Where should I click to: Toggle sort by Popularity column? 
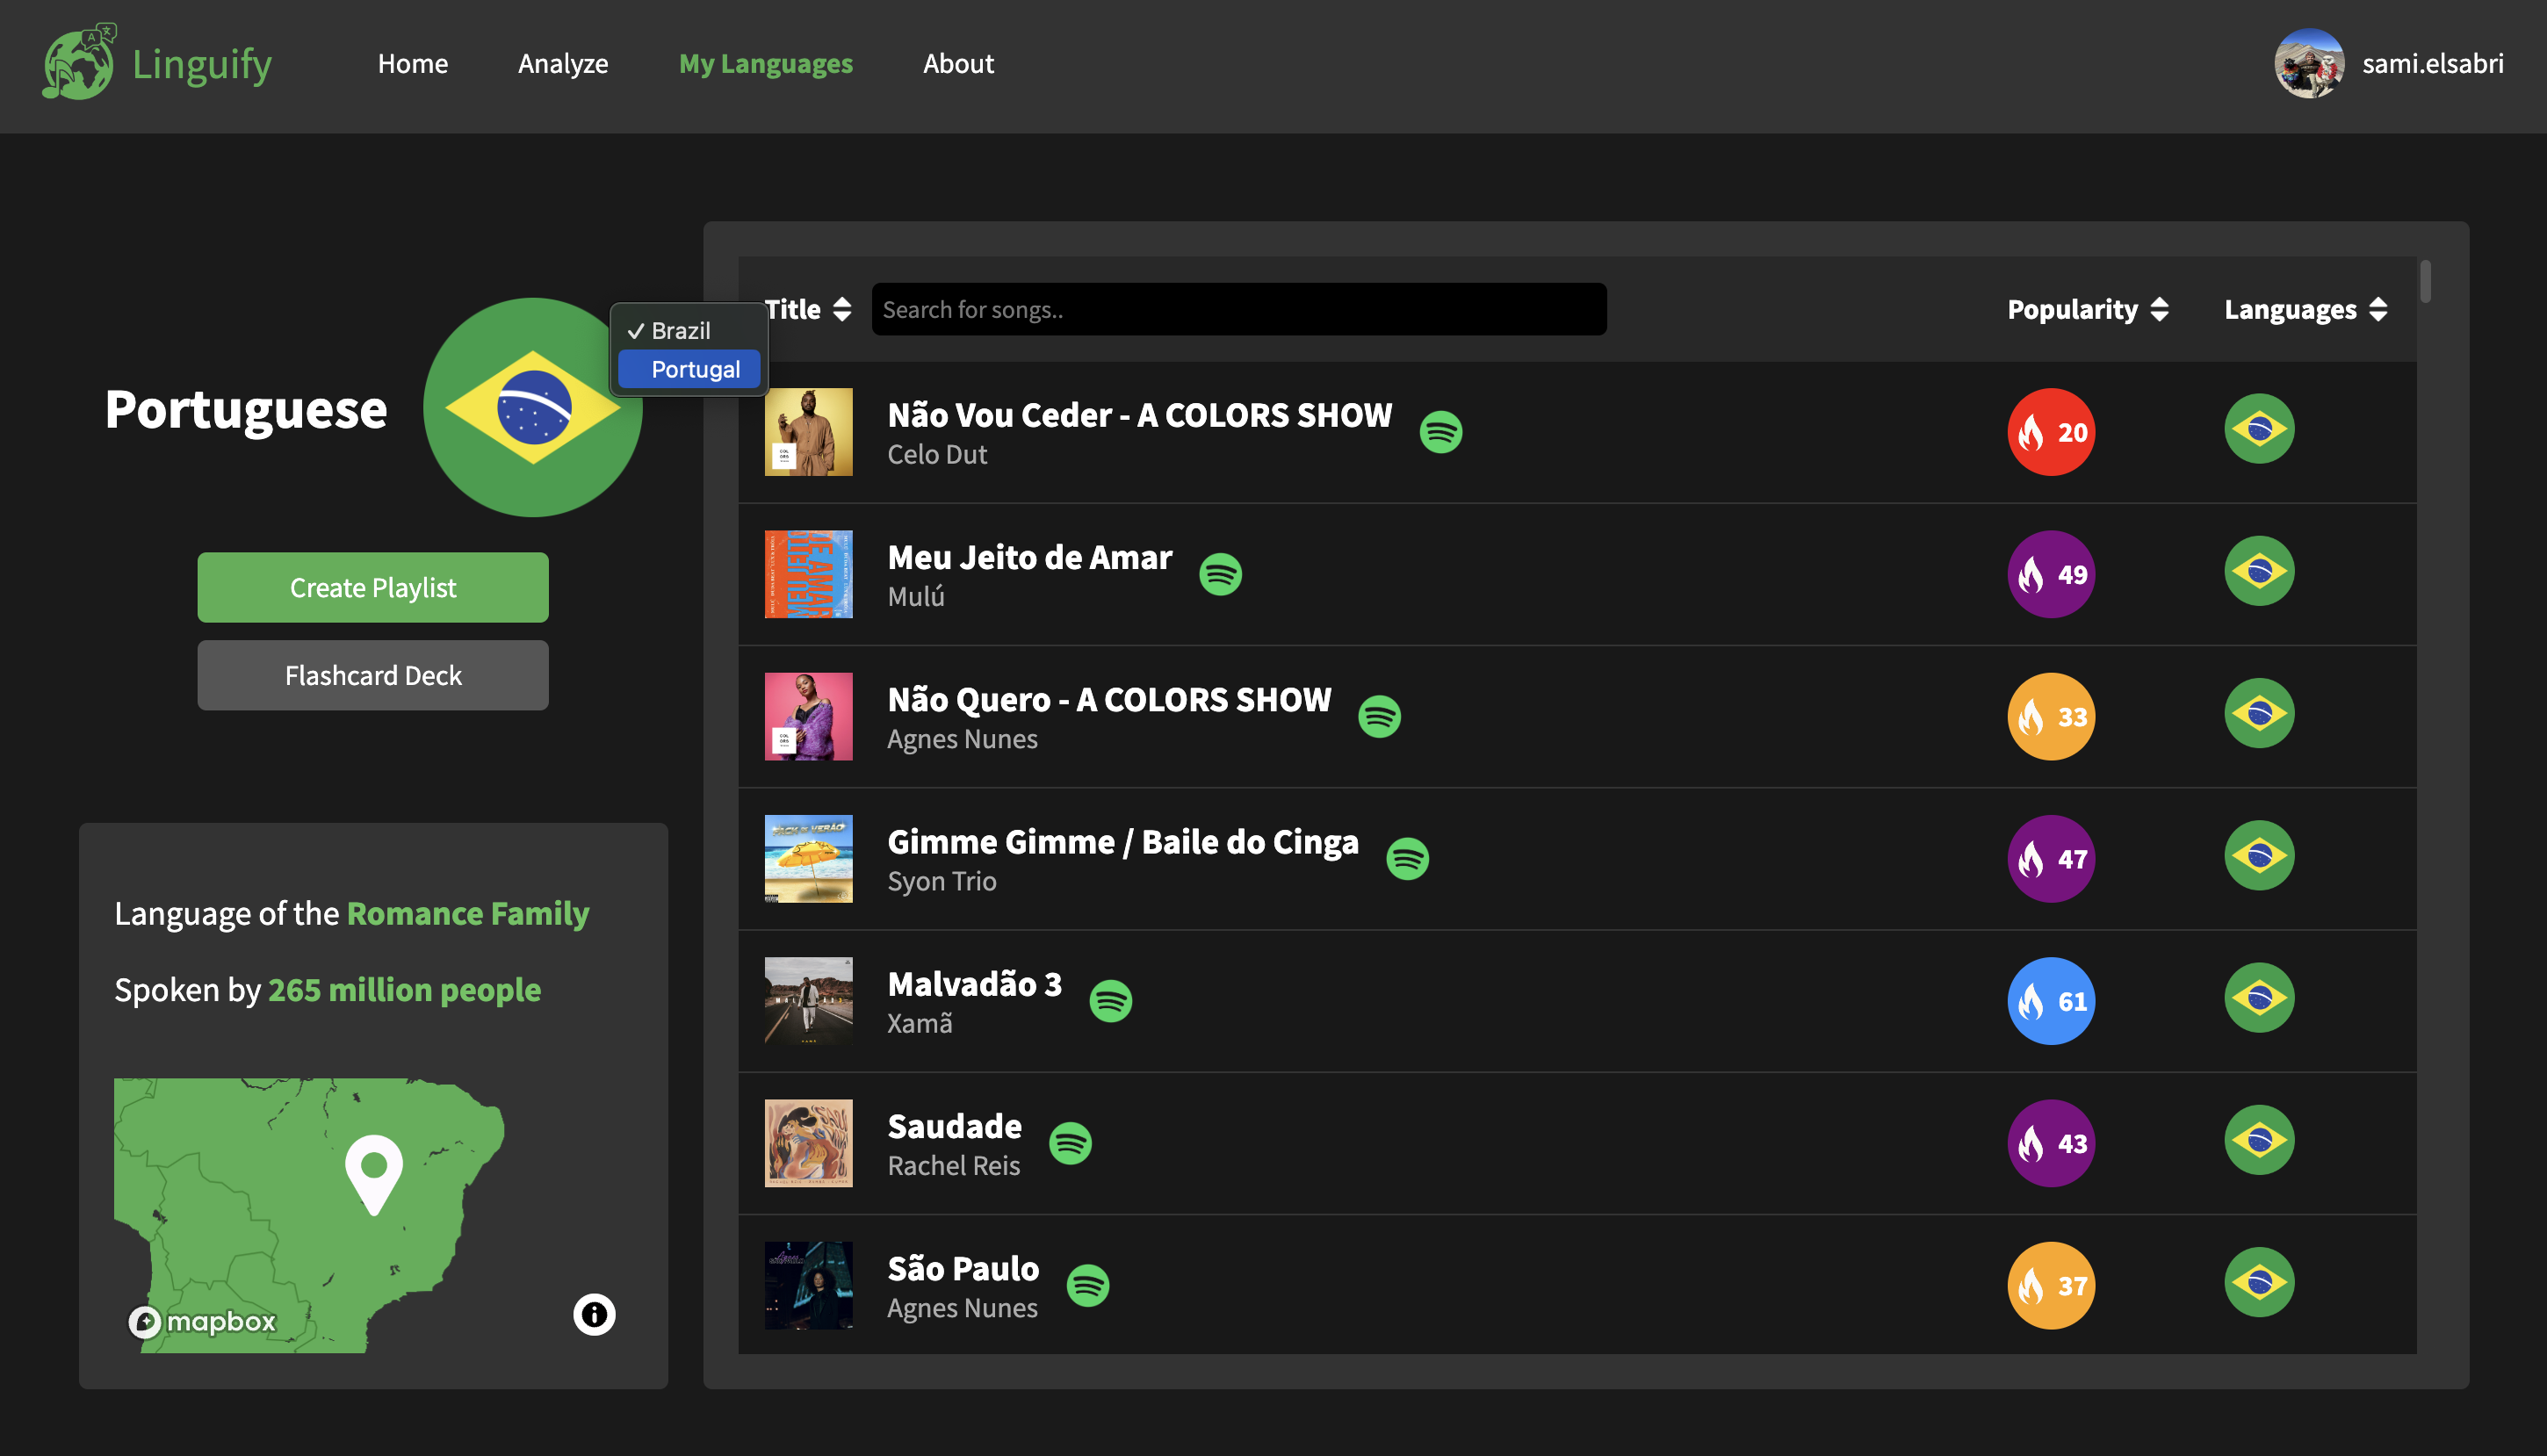2159,310
